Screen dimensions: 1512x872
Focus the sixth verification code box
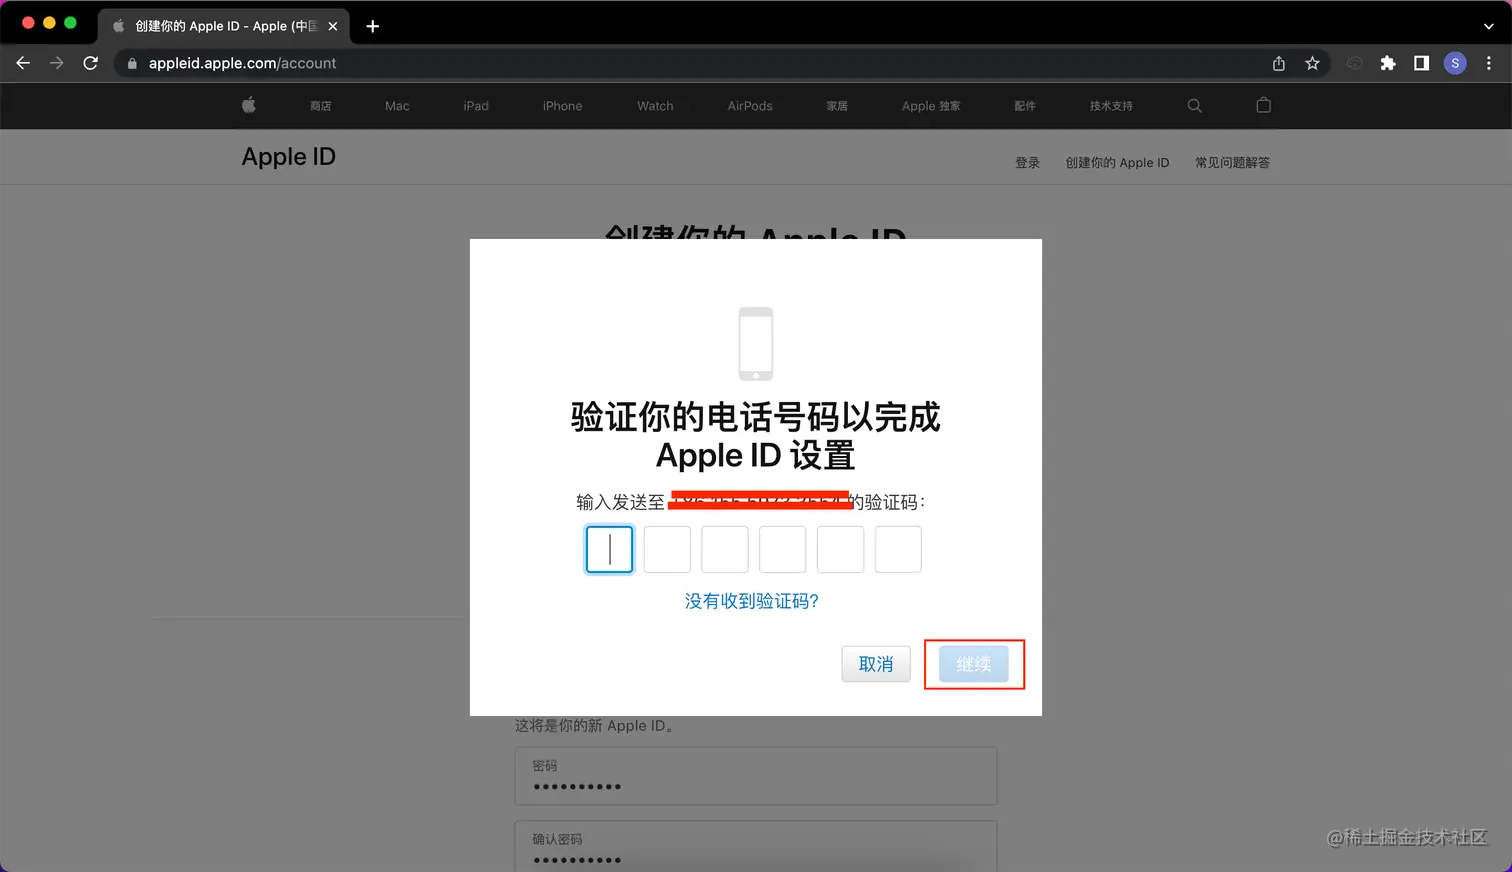898,549
